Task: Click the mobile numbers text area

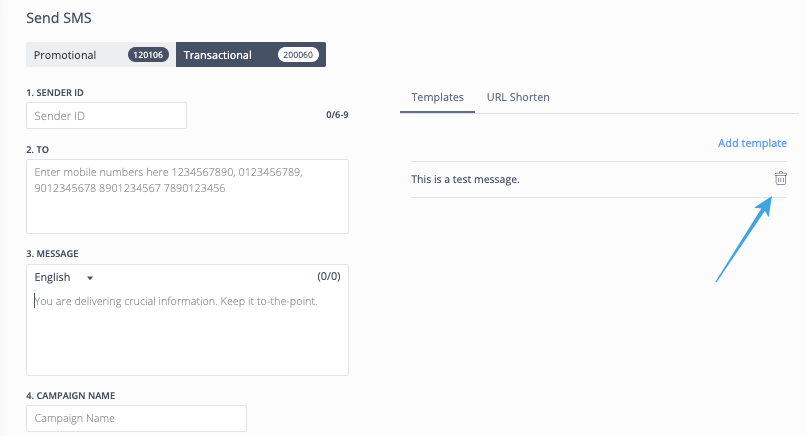Action: [x=187, y=196]
